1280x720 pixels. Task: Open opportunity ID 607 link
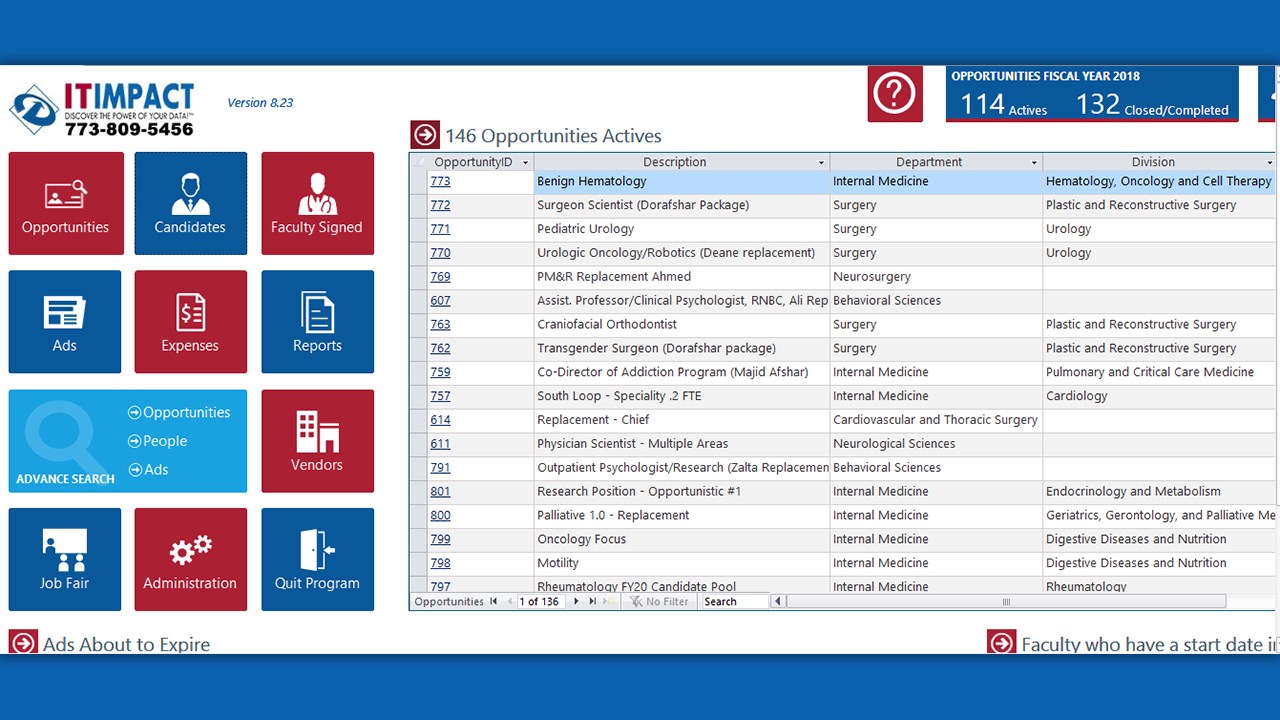[x=440, y=301]
